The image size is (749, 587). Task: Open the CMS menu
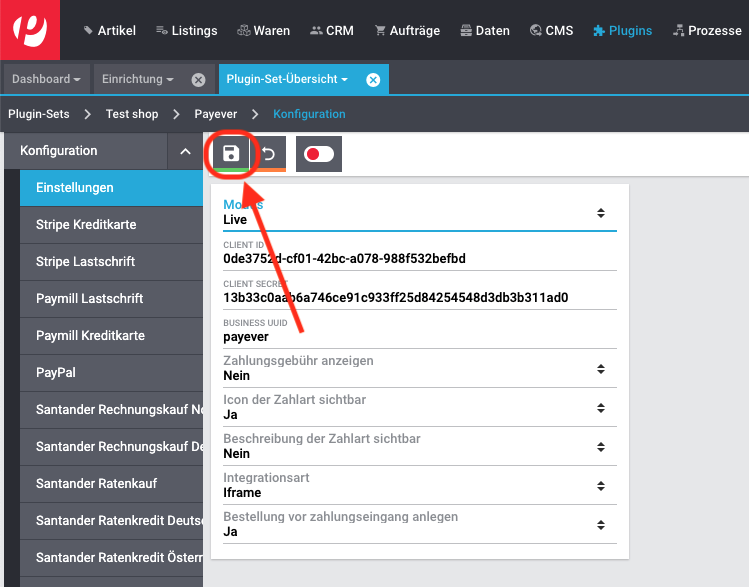coord(551,31)
